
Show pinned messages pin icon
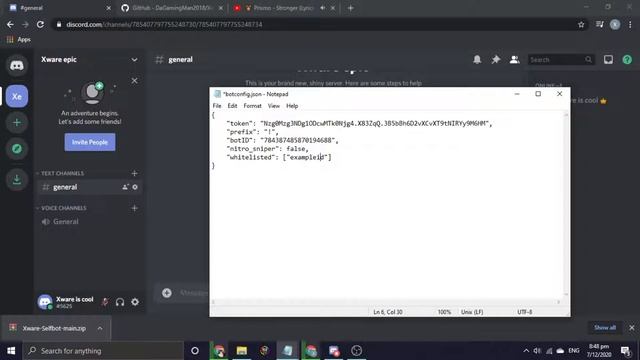pos(496,60)
